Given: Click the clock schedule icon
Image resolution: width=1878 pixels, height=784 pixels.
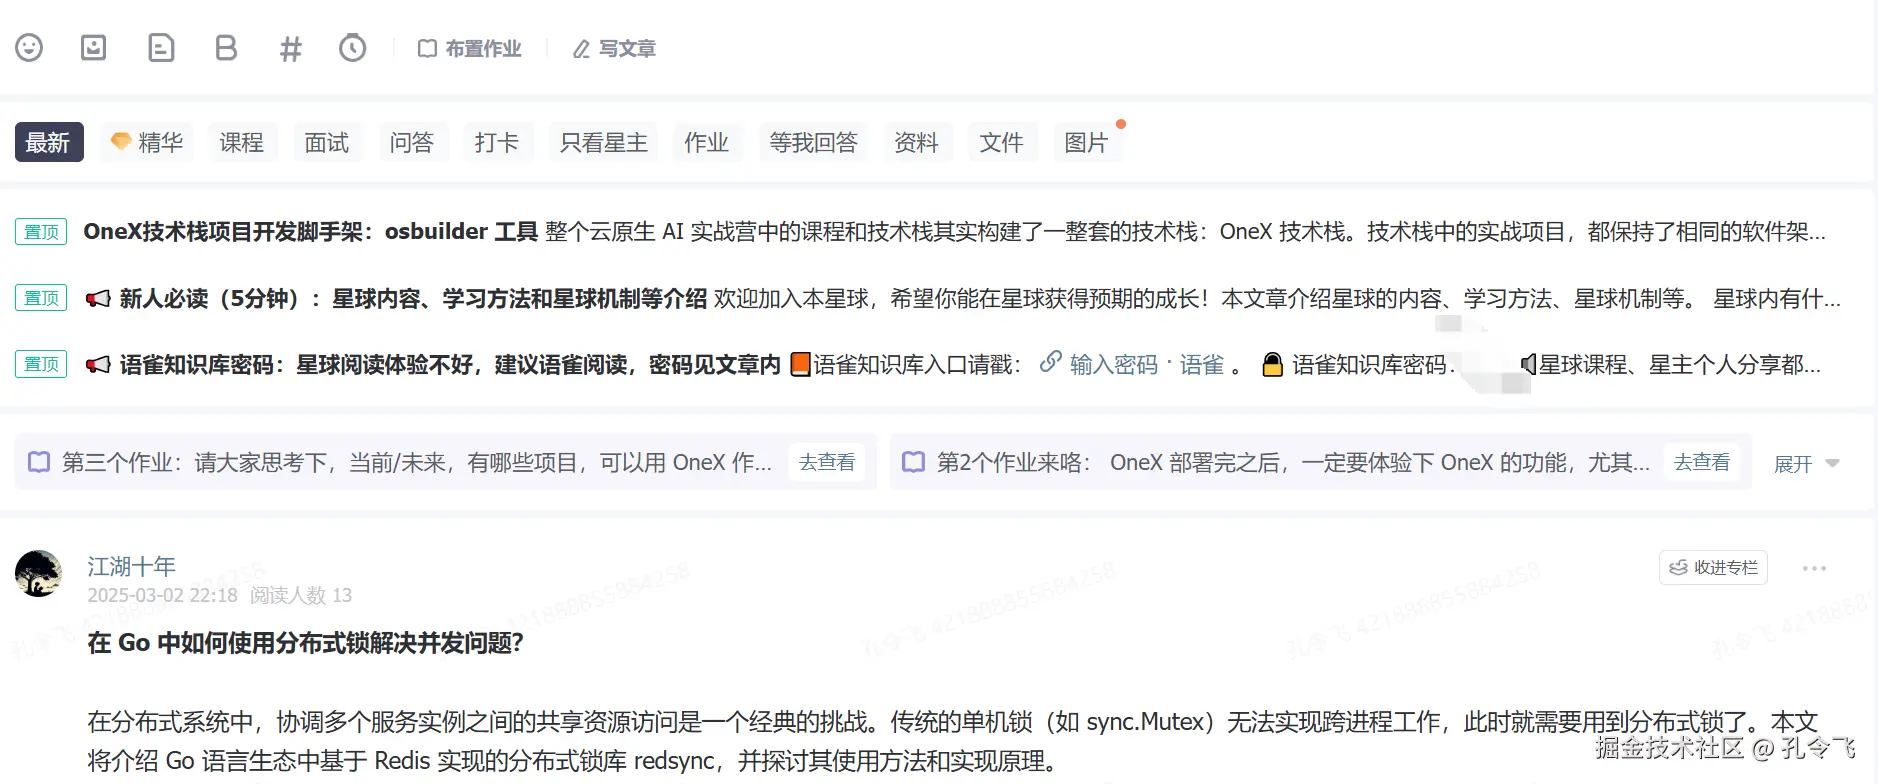Looking at the screenshot, I should tap(353, 48).
